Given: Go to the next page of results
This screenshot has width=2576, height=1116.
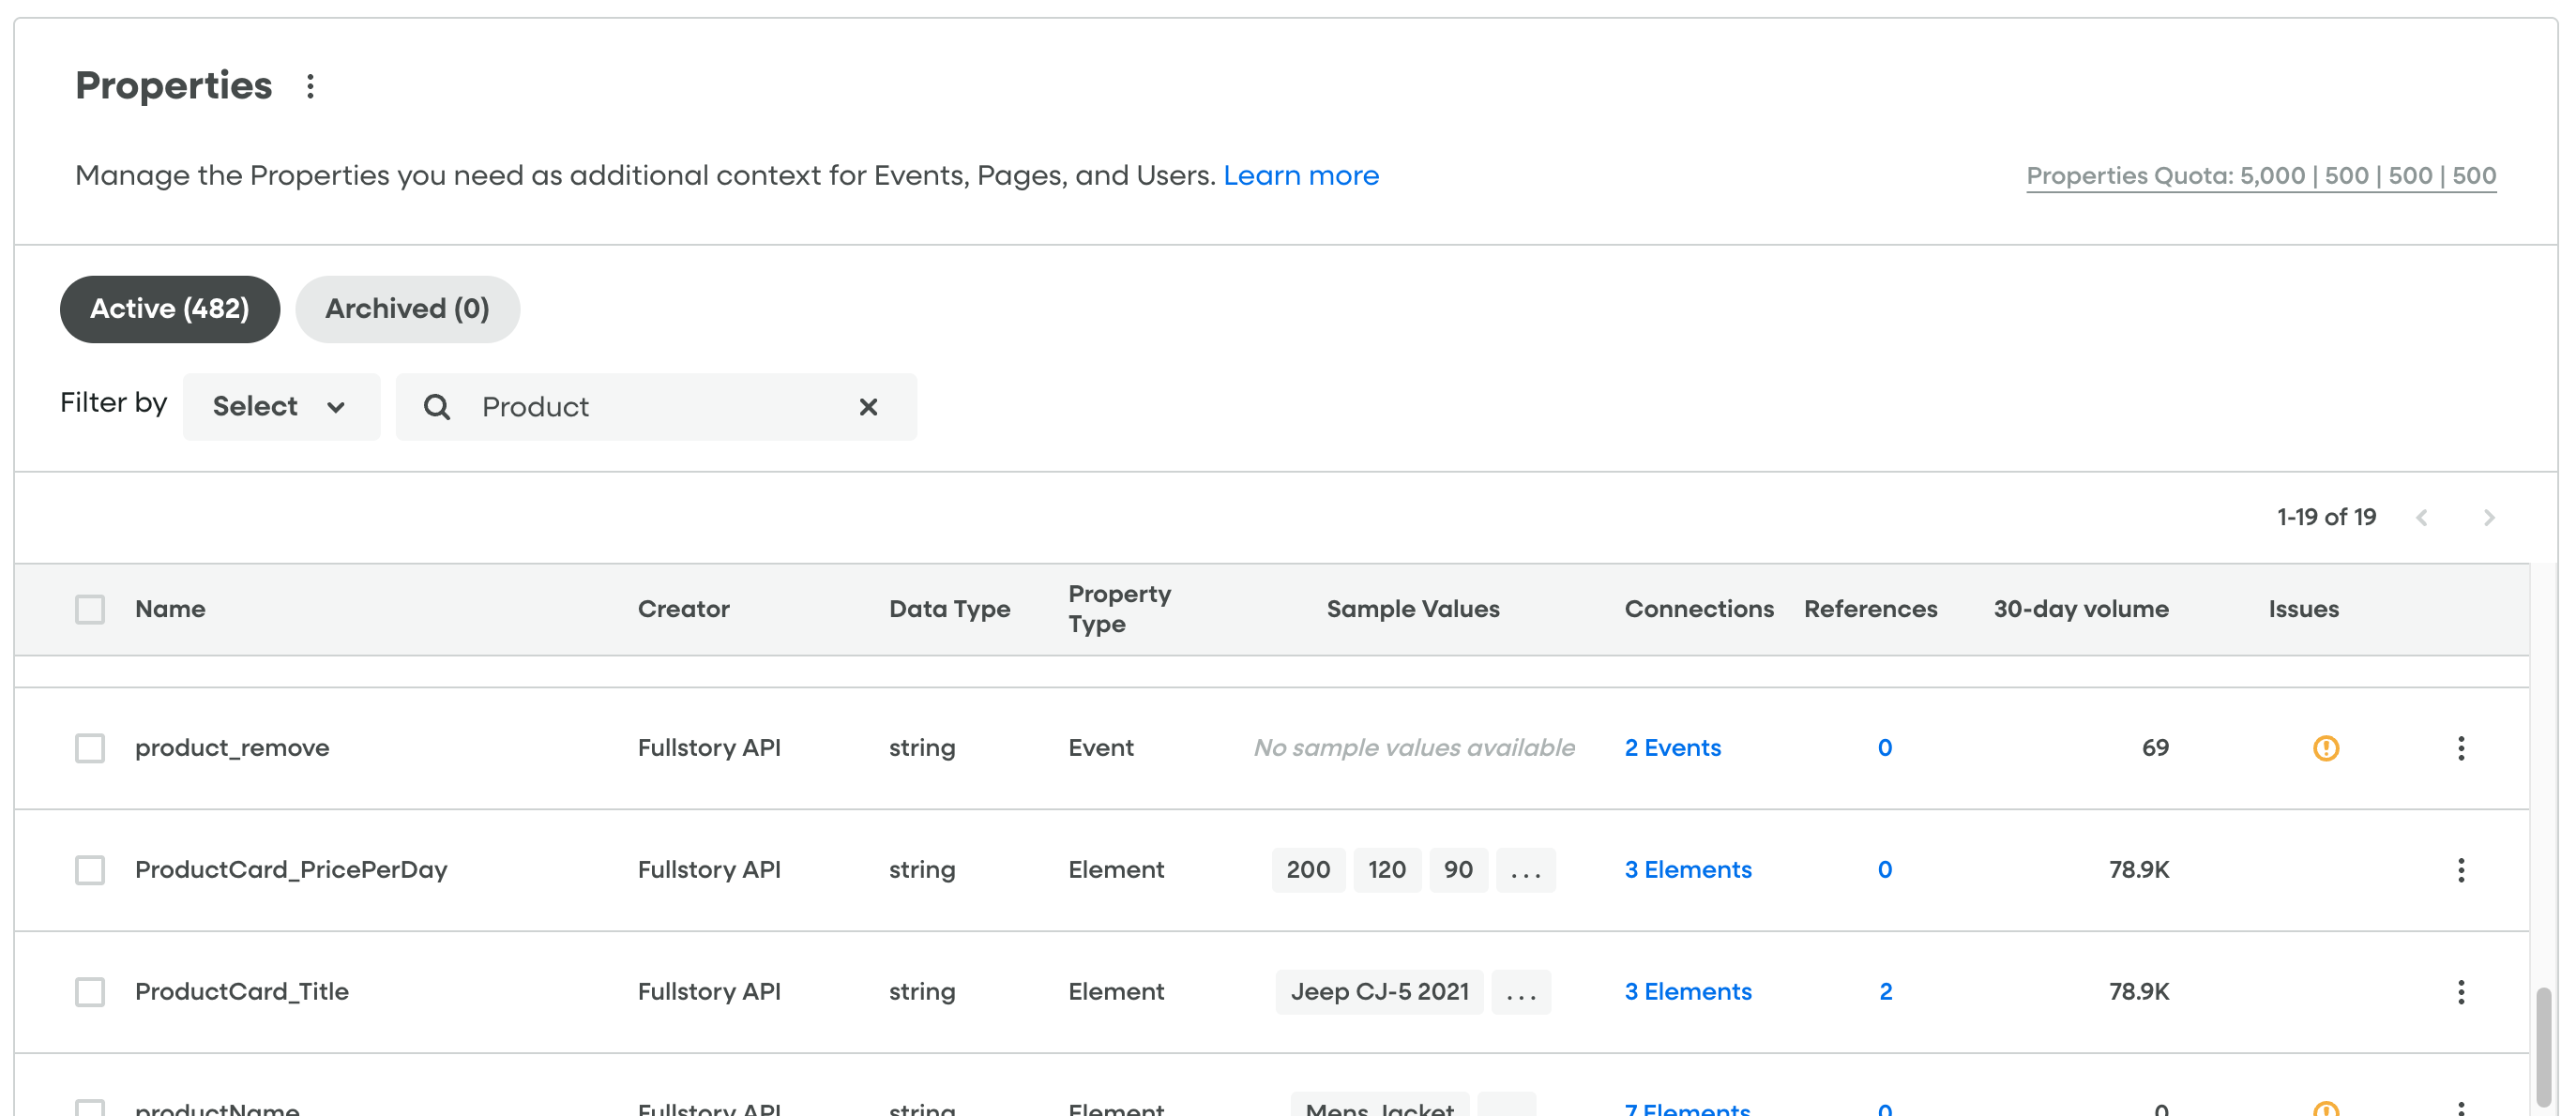Looking at the screenshot, I should click(x=2488, y=518).
